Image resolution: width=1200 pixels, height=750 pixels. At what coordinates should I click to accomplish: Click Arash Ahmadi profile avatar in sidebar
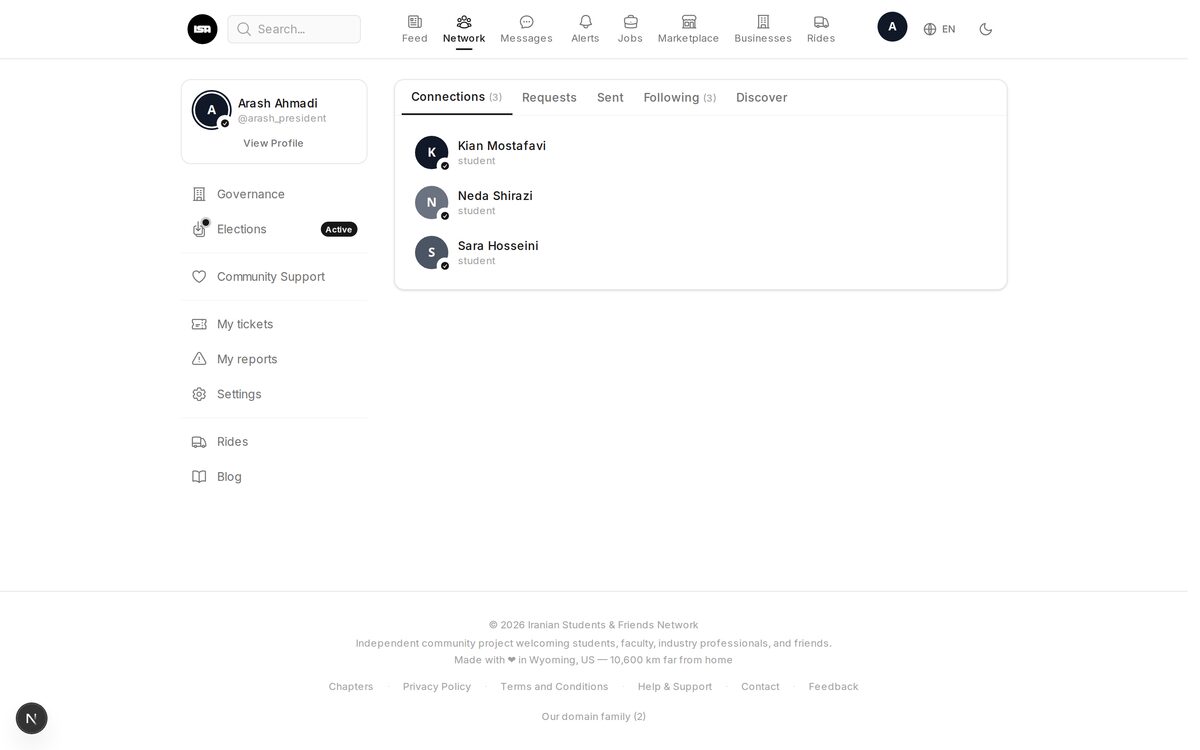[x=211, y=110]
